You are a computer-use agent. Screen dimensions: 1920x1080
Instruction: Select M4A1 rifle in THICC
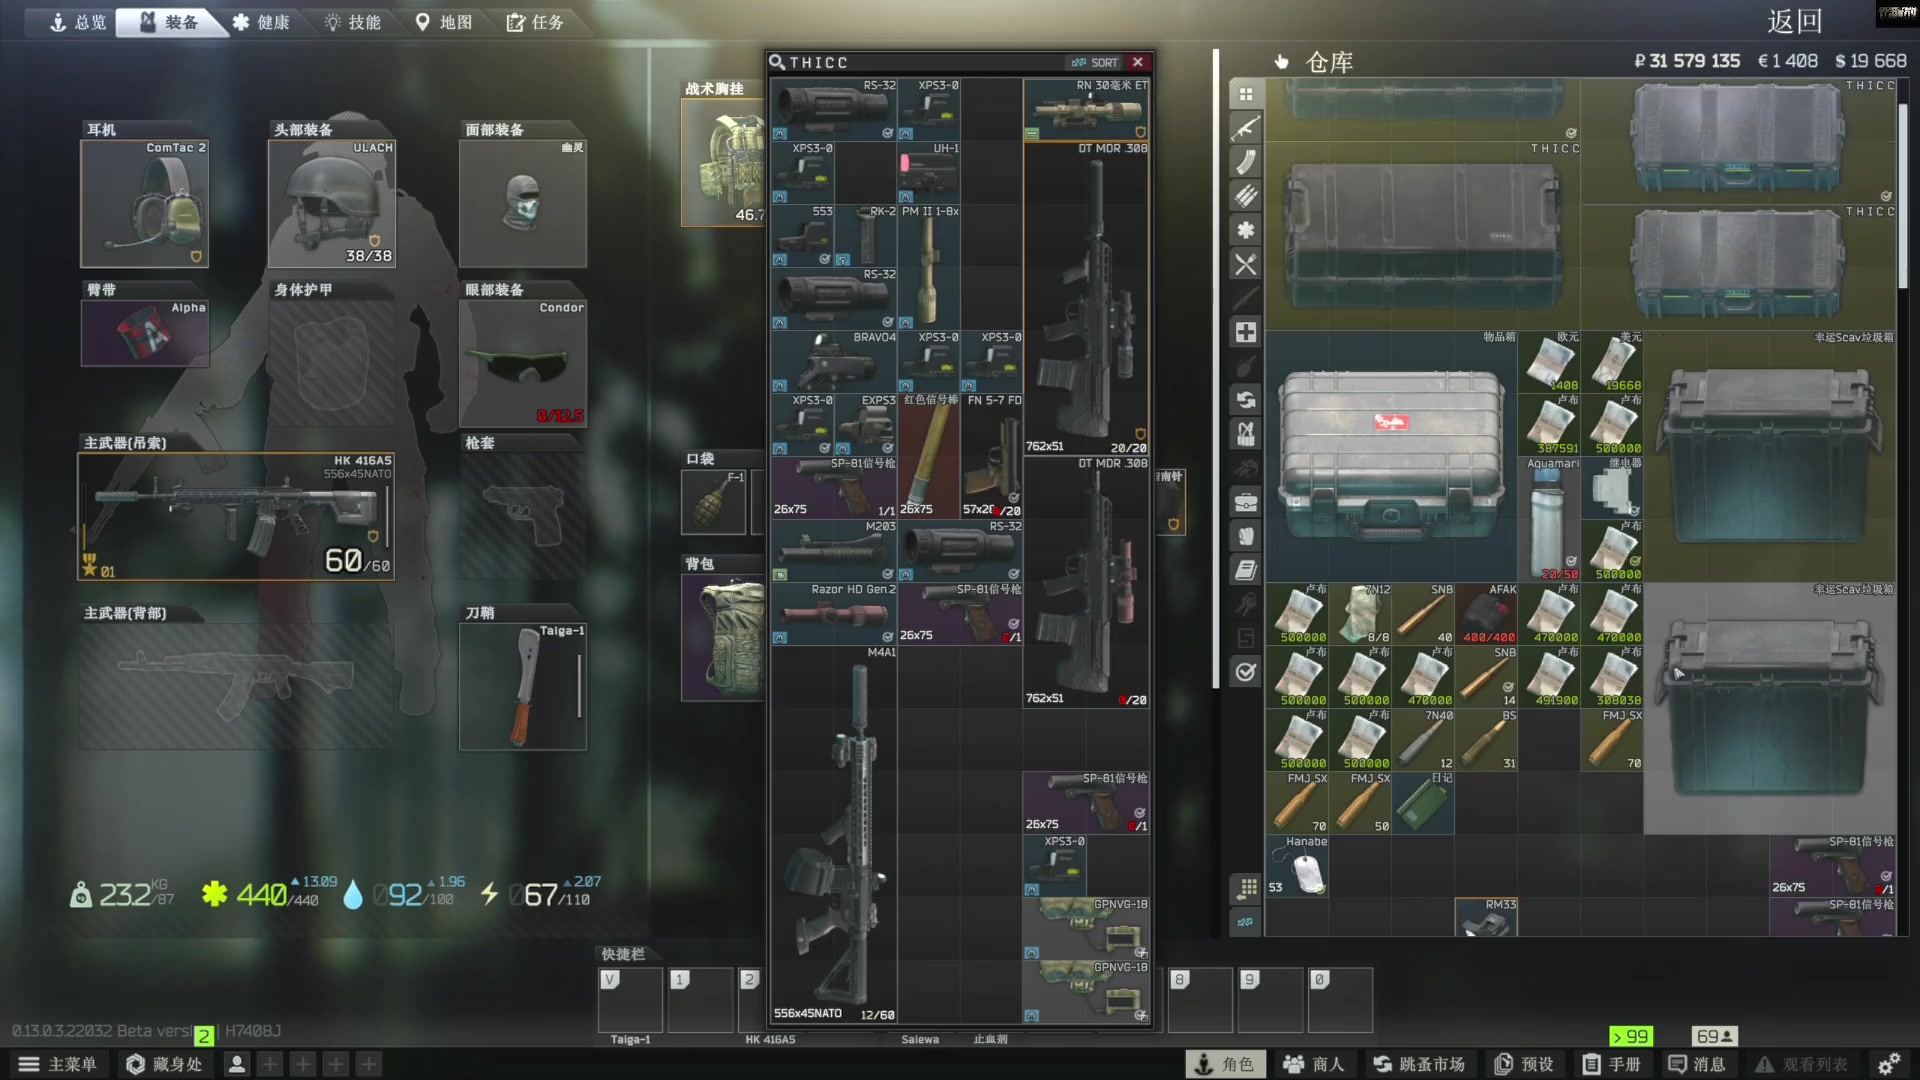834,834
